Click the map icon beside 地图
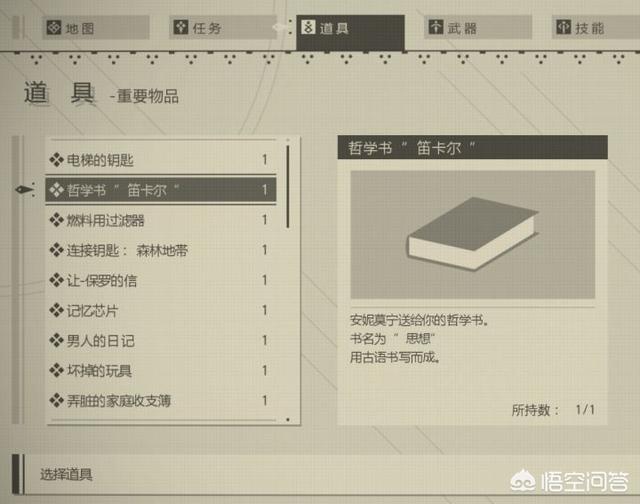640x504 pixels. pyautogui.click(x=54, y=27)
